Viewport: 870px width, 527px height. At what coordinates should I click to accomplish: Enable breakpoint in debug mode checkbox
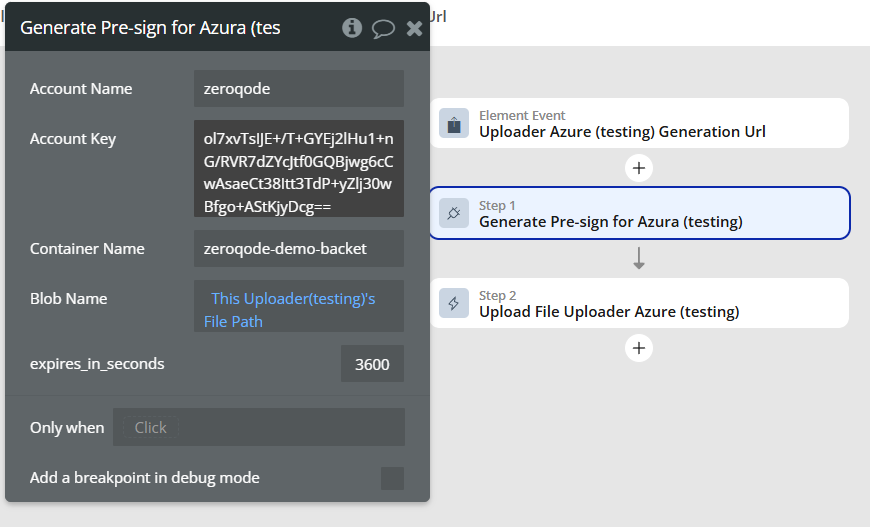(x=392, y=478)
